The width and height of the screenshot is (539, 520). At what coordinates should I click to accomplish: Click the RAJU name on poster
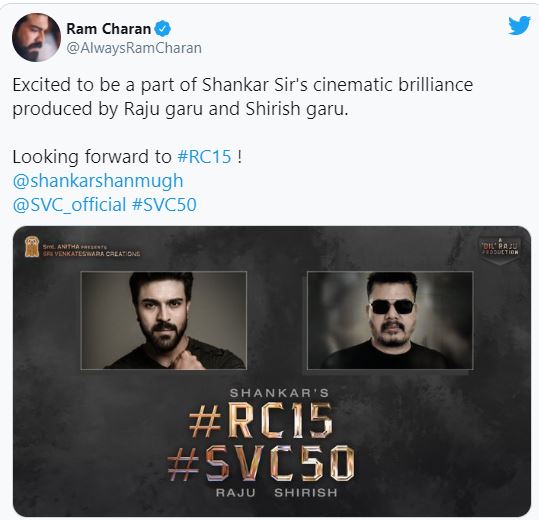pyautogui.click(x=236, y=493)
